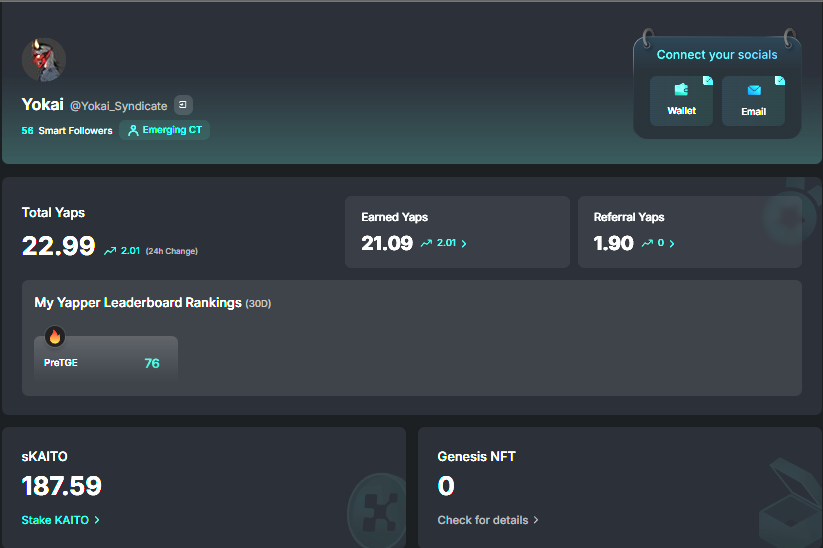This screenshot has height=548, width=823.
Task: Click the sKAITO balance 187.59
Action: pyautogui.click(x=61, y=486)
